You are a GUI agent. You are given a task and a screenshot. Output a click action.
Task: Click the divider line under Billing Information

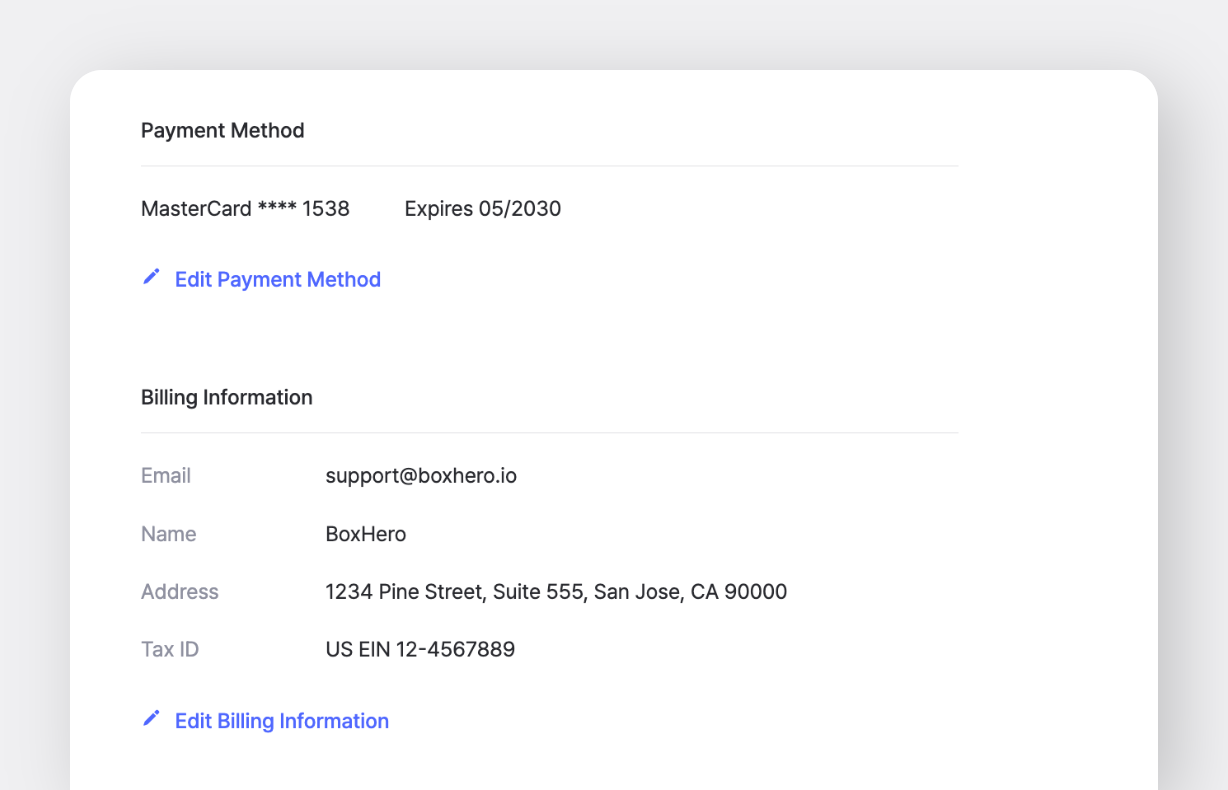point(549,433)
